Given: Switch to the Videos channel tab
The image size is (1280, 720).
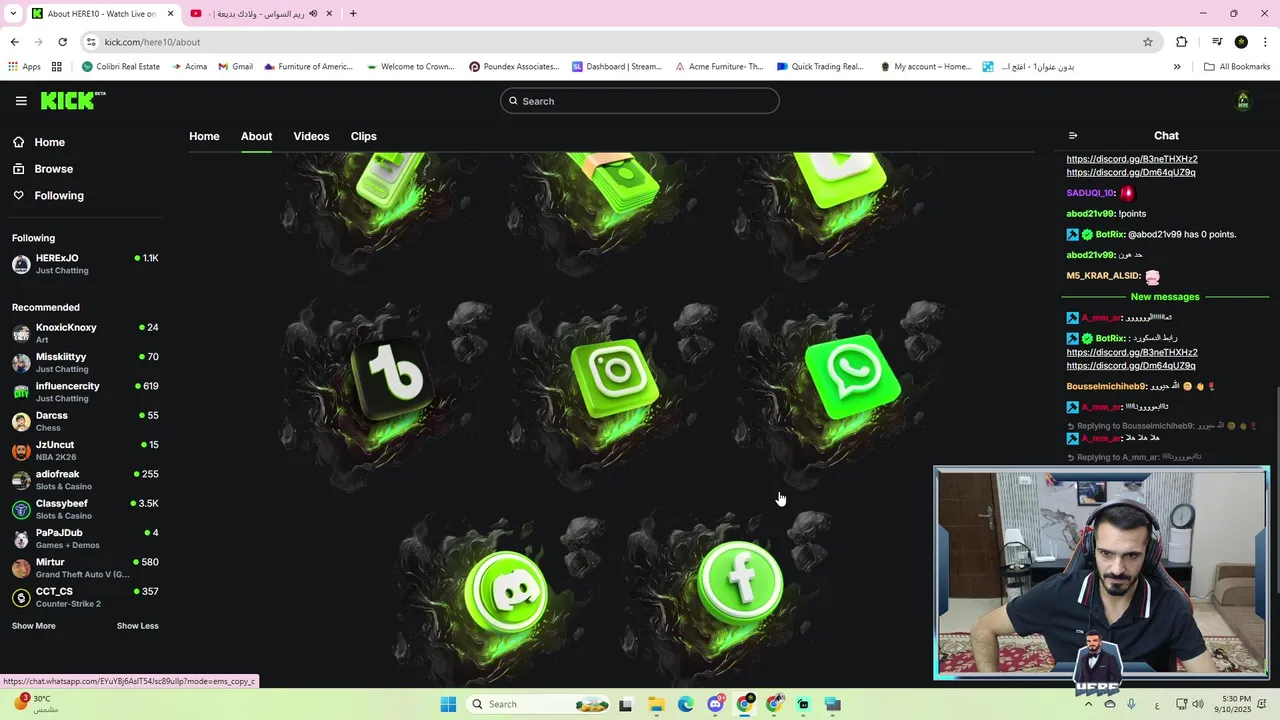Looking at the screenshot, I should [x=311, y=136].
